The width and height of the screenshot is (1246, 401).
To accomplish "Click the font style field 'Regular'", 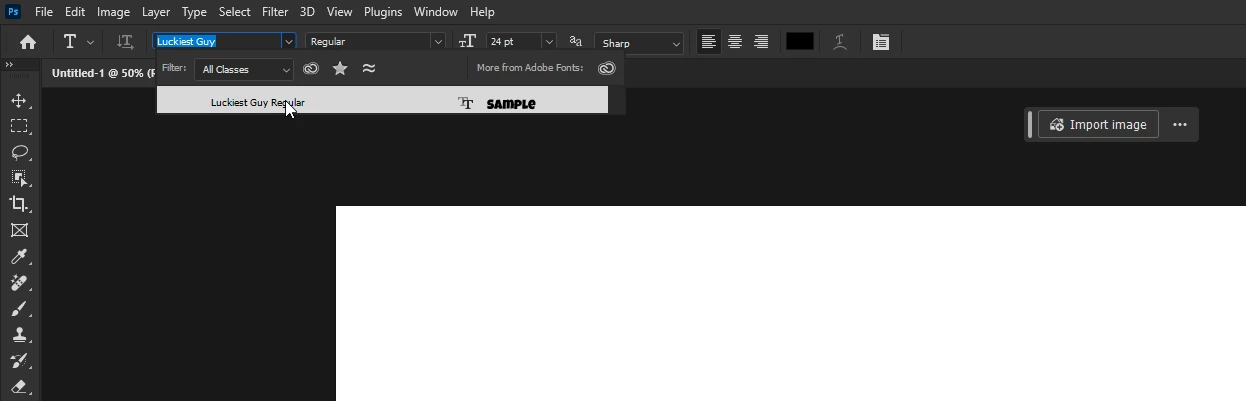I will (x=367, y=42).
